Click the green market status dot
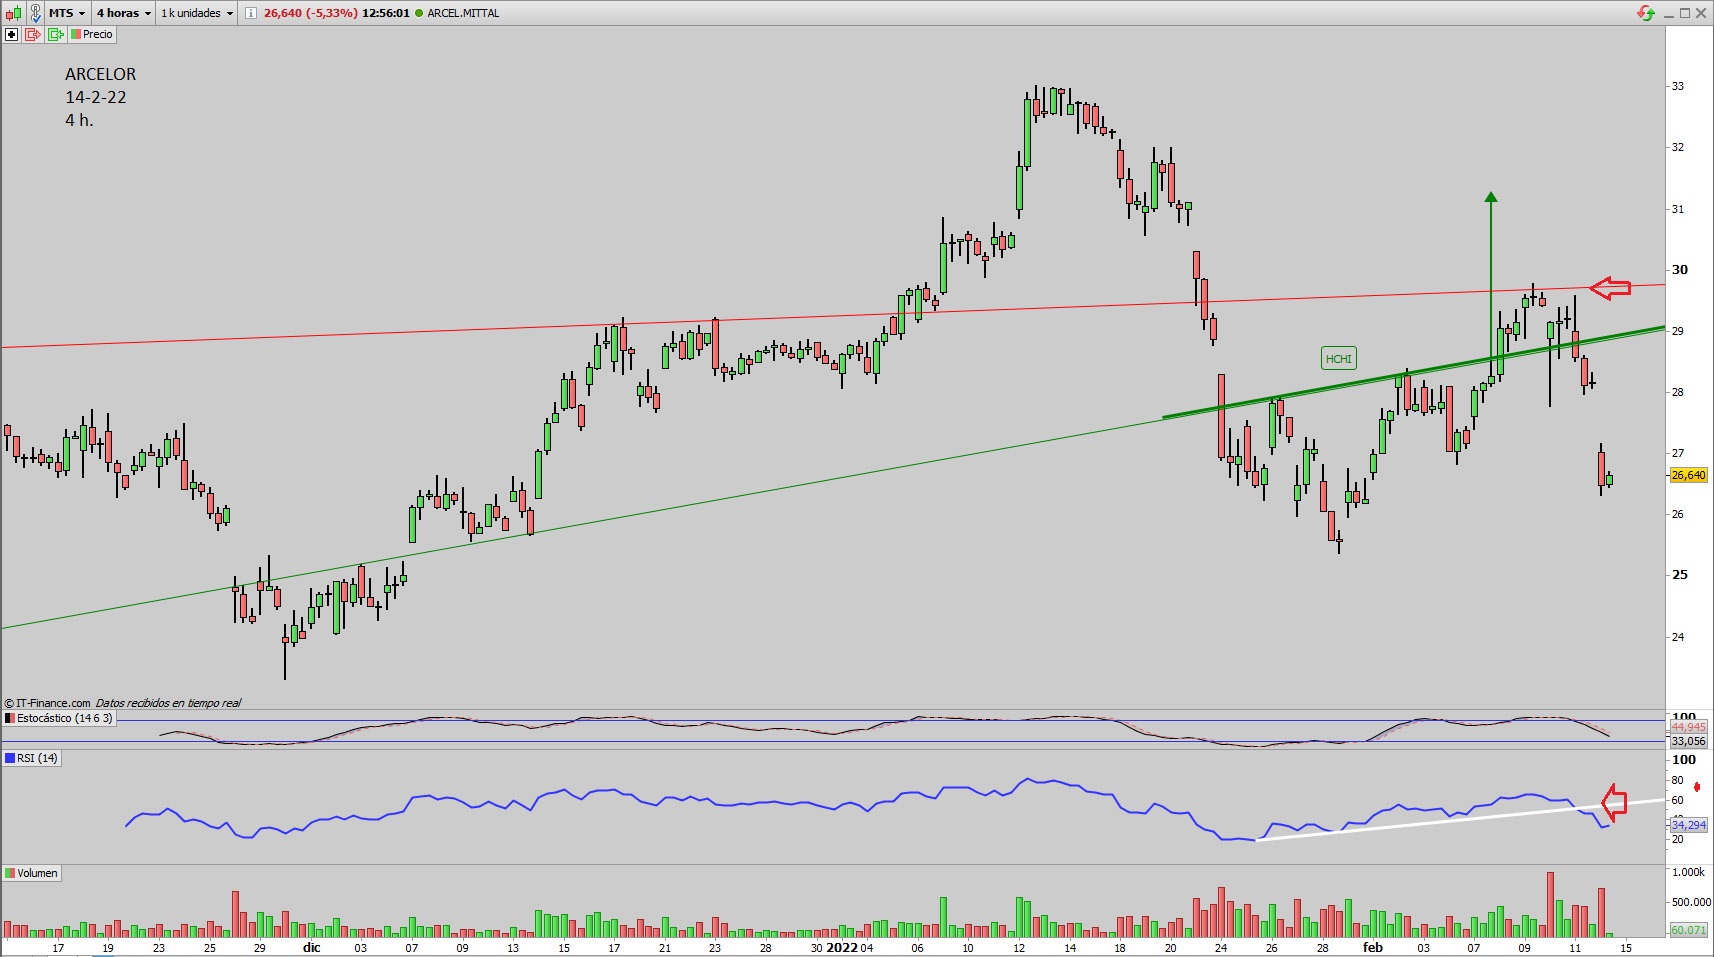 (419, 13)
